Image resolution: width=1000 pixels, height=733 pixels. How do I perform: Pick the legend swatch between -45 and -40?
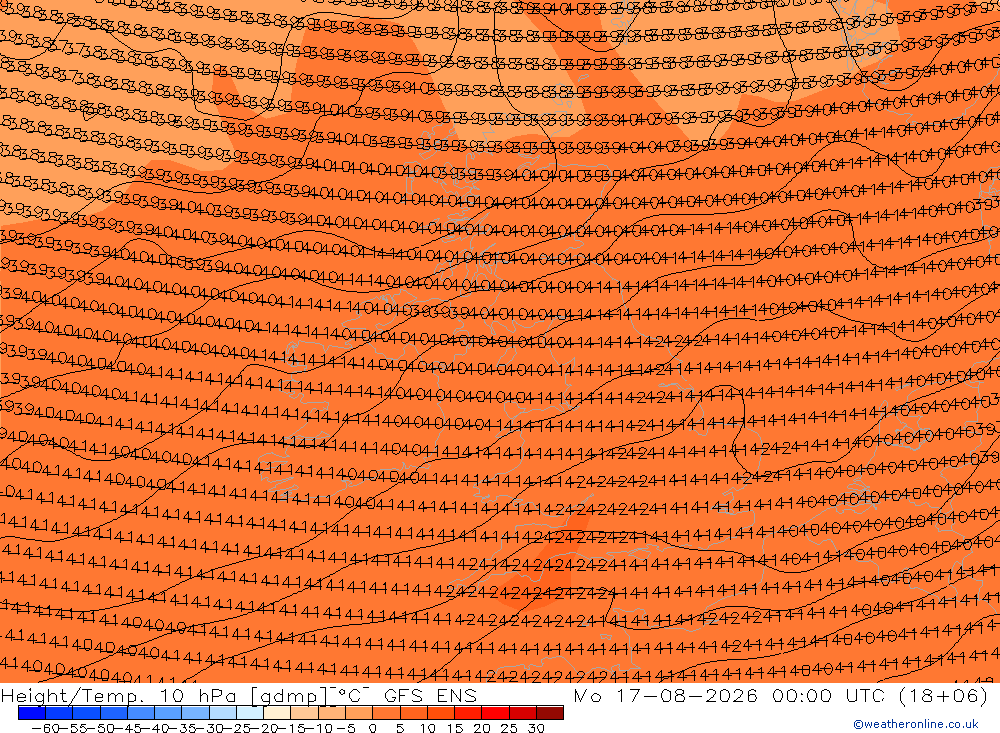[x=141, y=713]
